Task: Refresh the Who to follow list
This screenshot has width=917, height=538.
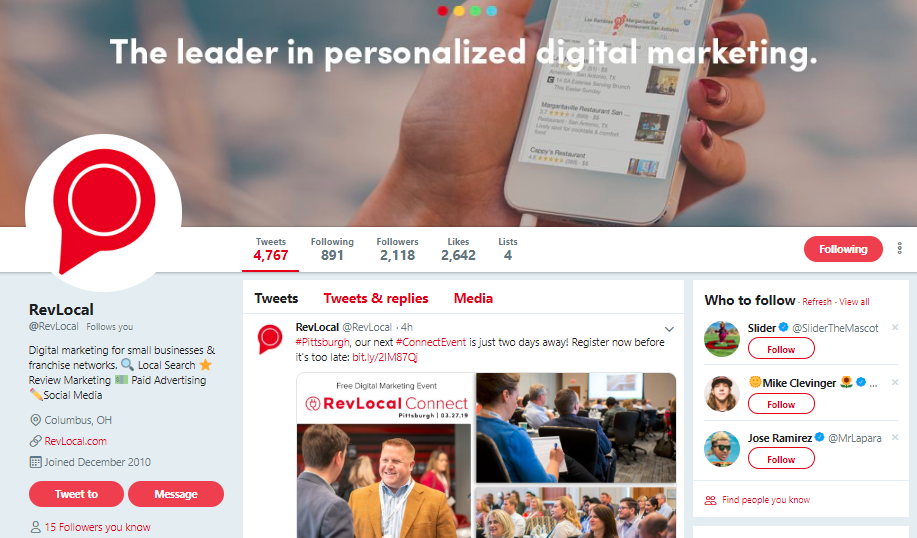Action: (816, 302)
